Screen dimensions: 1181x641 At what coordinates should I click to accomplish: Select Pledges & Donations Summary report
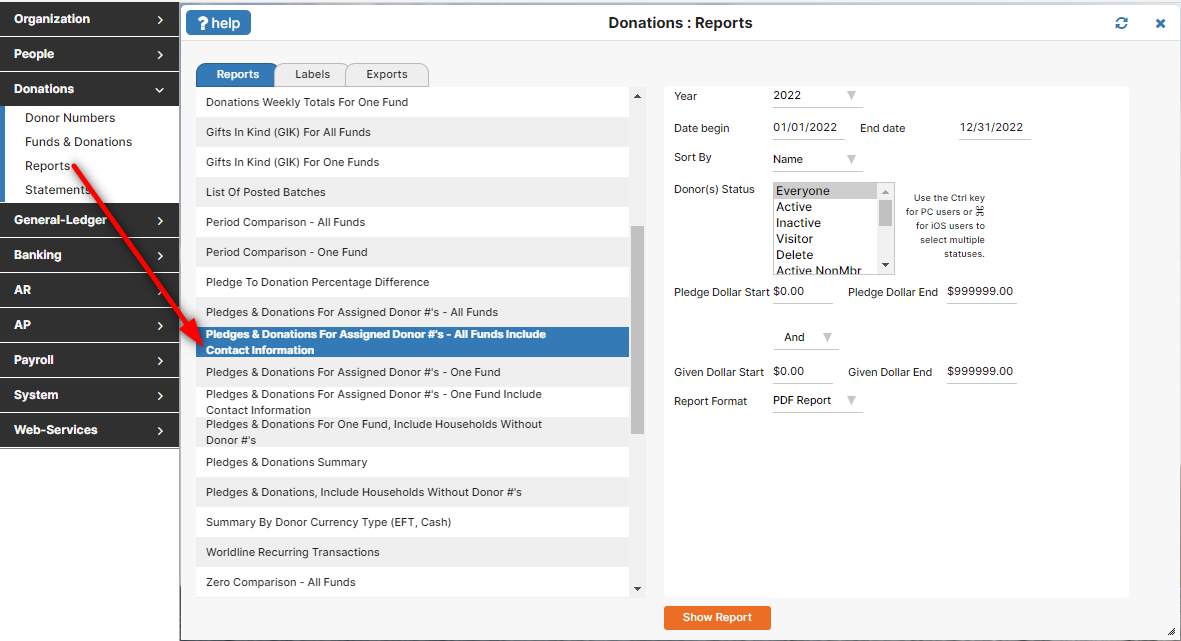(x=412, y=462)
